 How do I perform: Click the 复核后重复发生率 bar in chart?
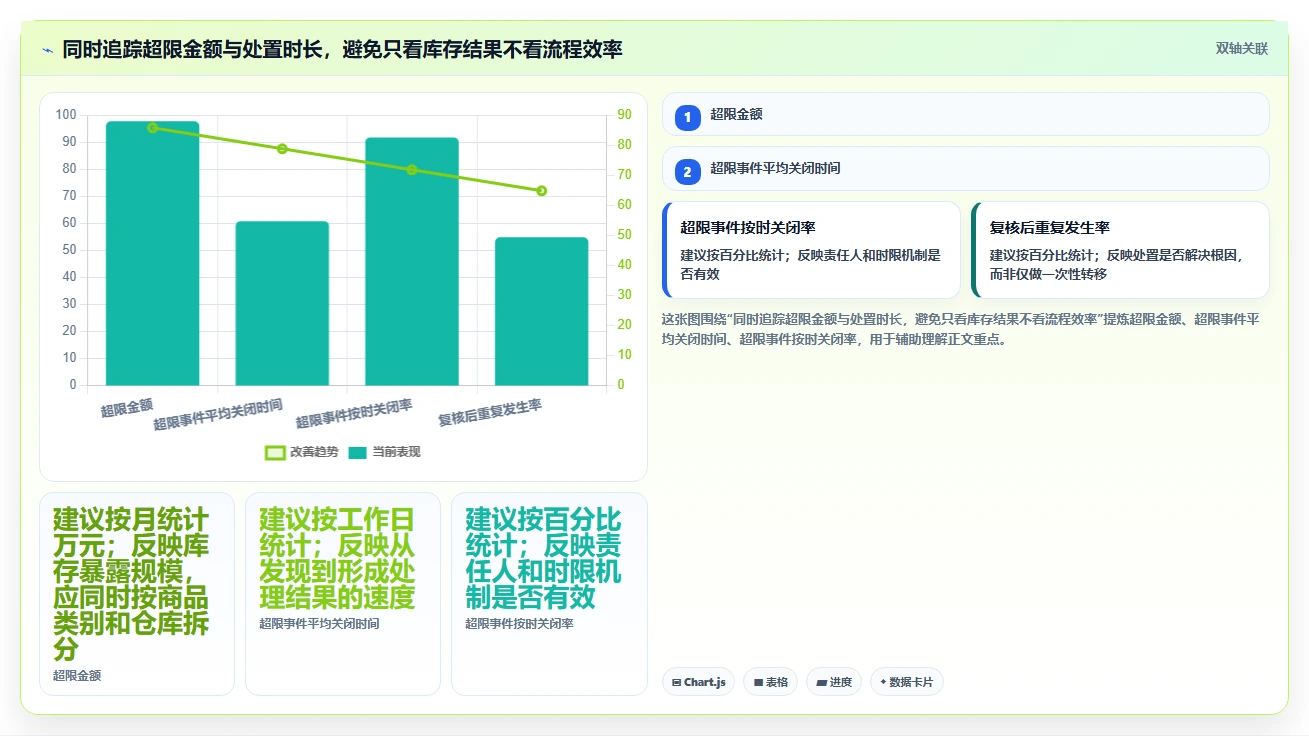coord(541,311)
